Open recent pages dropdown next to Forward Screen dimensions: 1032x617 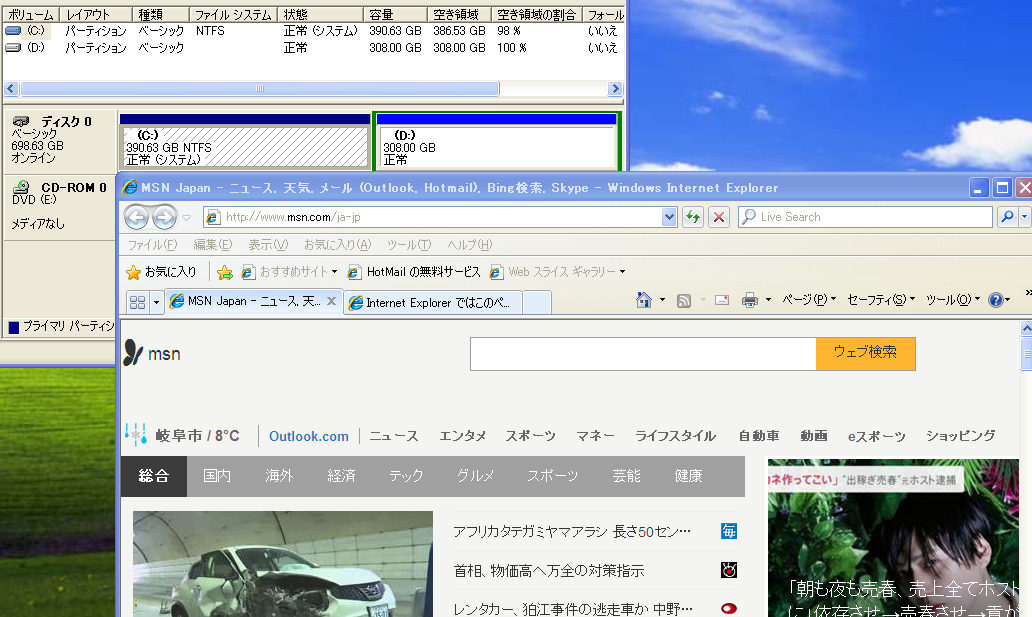(187, 217)
